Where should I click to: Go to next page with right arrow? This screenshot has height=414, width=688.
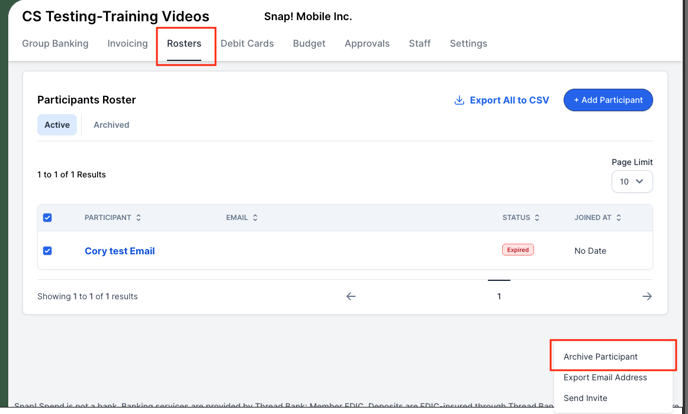(647, 296)
